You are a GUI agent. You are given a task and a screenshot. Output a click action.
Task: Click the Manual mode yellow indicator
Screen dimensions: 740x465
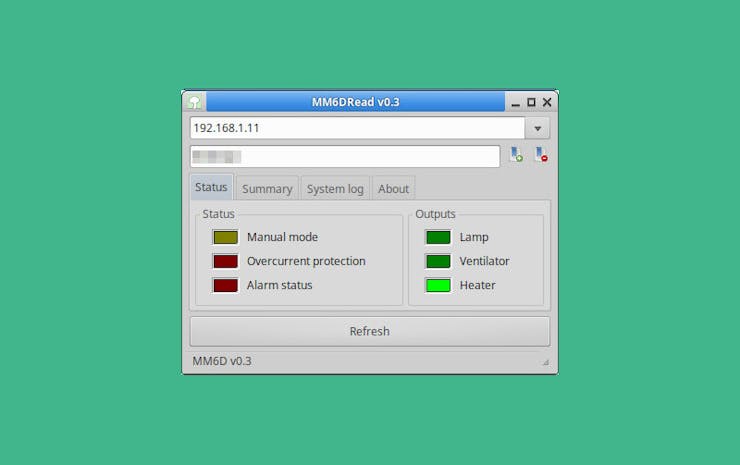point(226,237)
